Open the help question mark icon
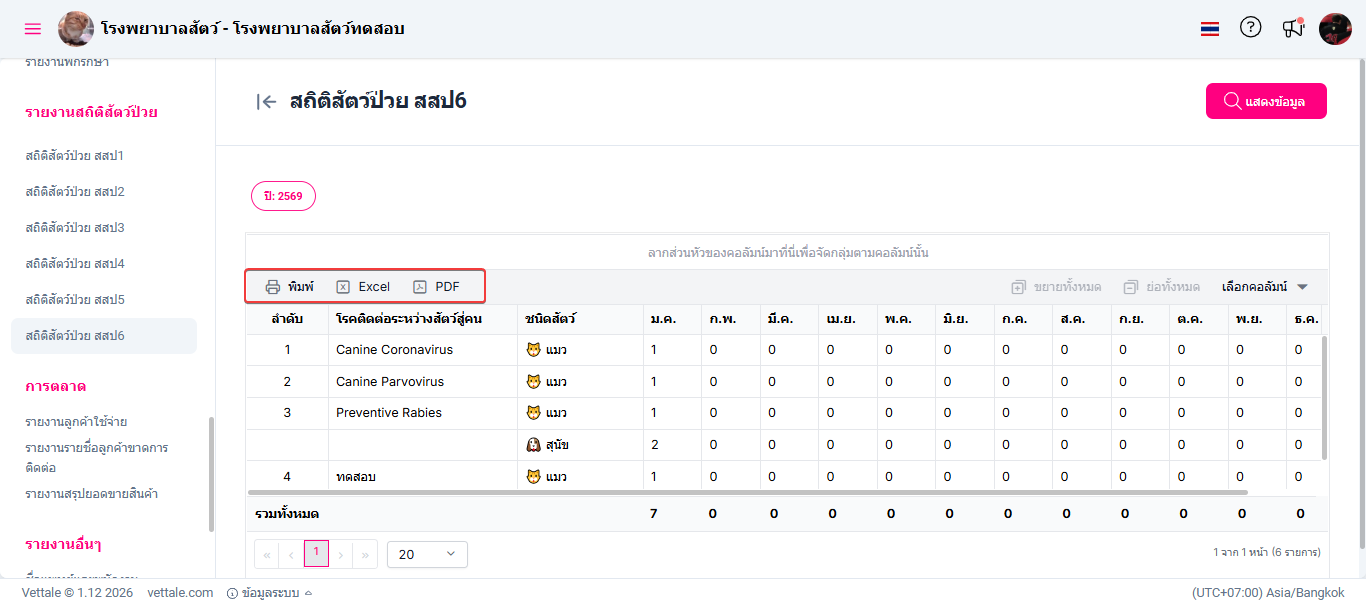This screenshot has width=1366, height=607. [1250, 28]
